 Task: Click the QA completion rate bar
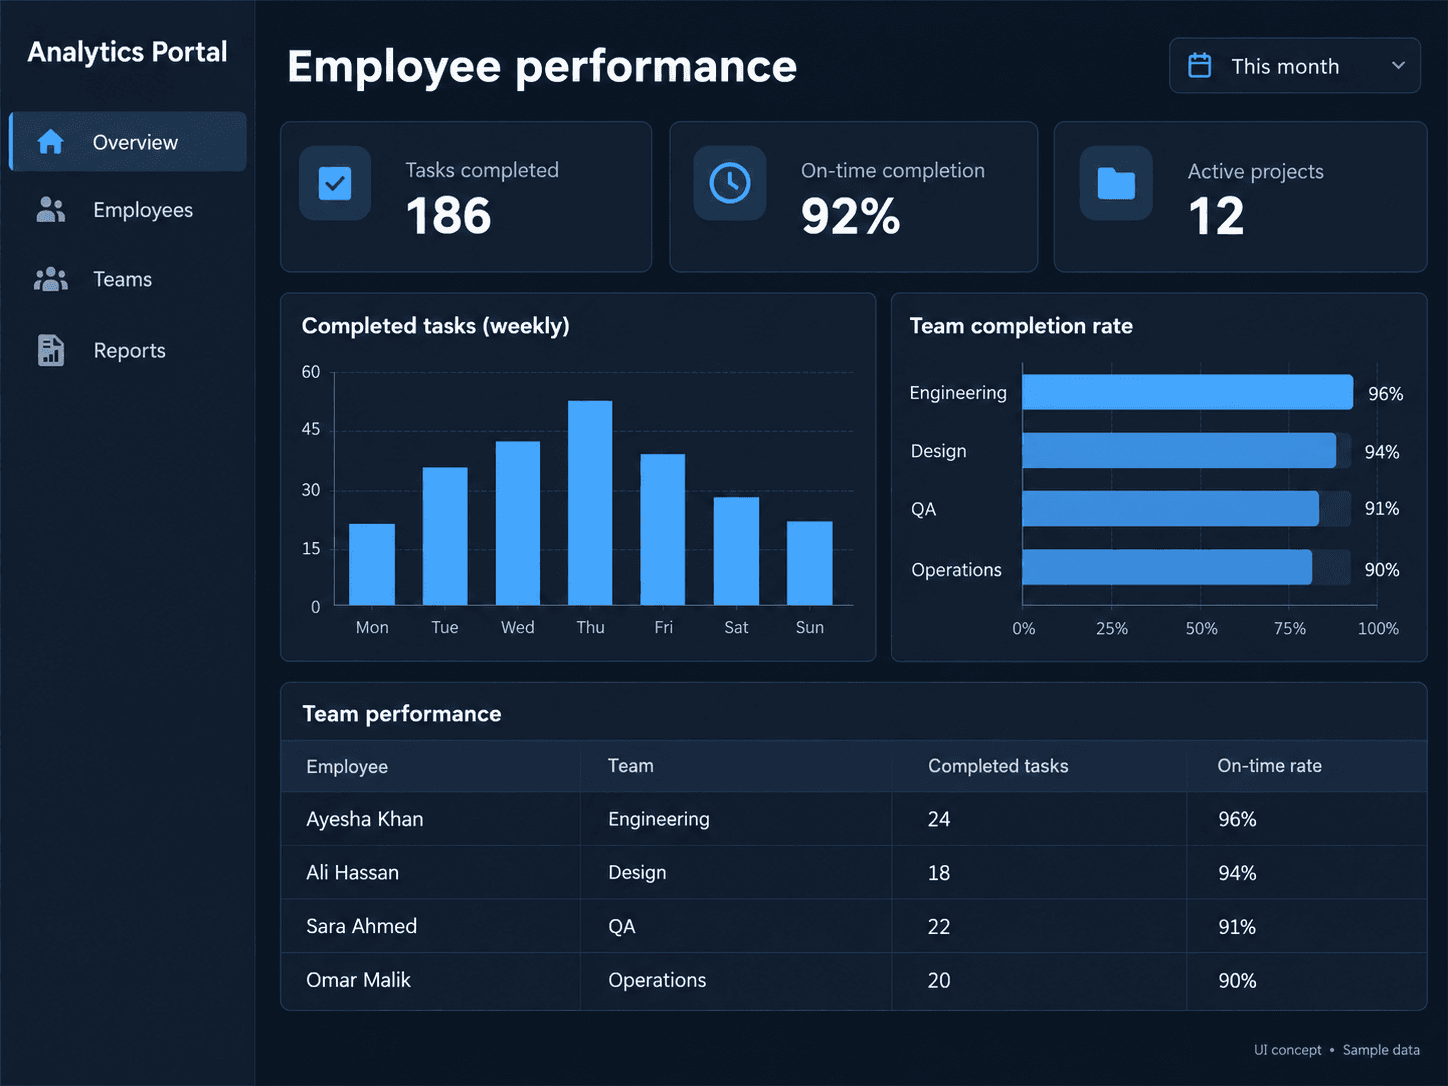pos(1170,508)
